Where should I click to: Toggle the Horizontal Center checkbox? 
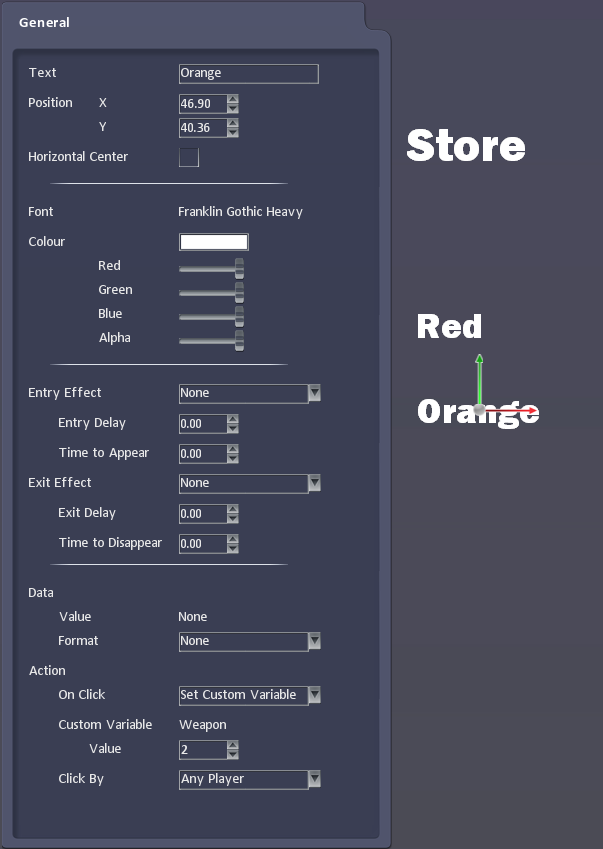point(188,157)
